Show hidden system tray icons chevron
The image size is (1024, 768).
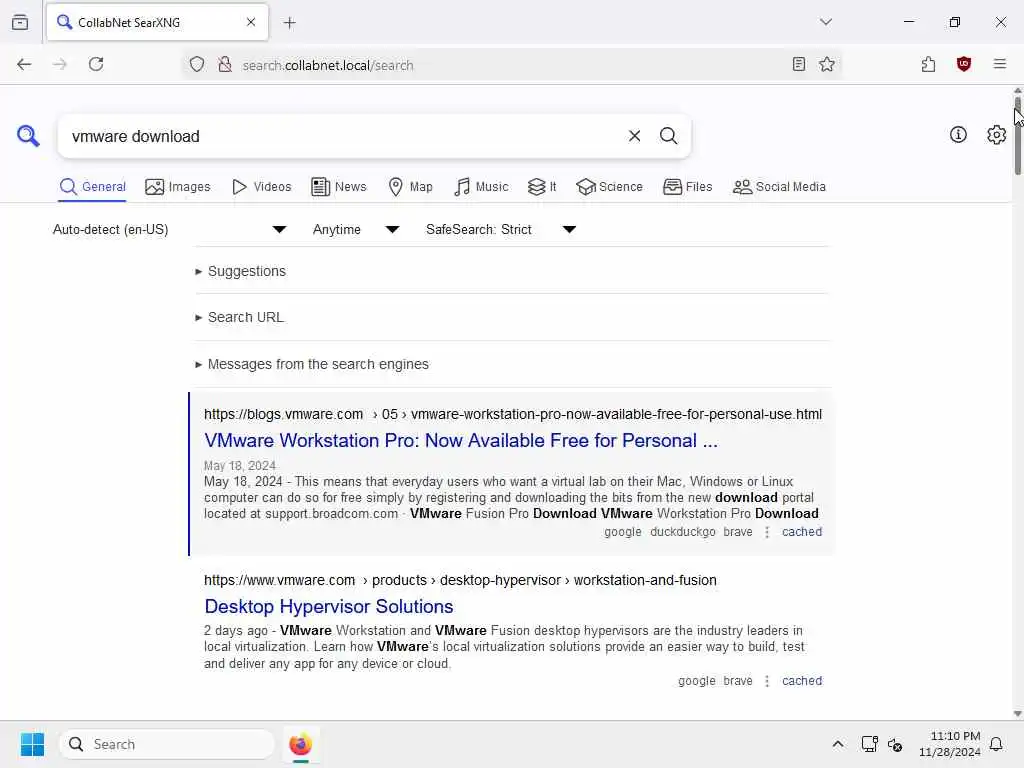pos(838,744)
